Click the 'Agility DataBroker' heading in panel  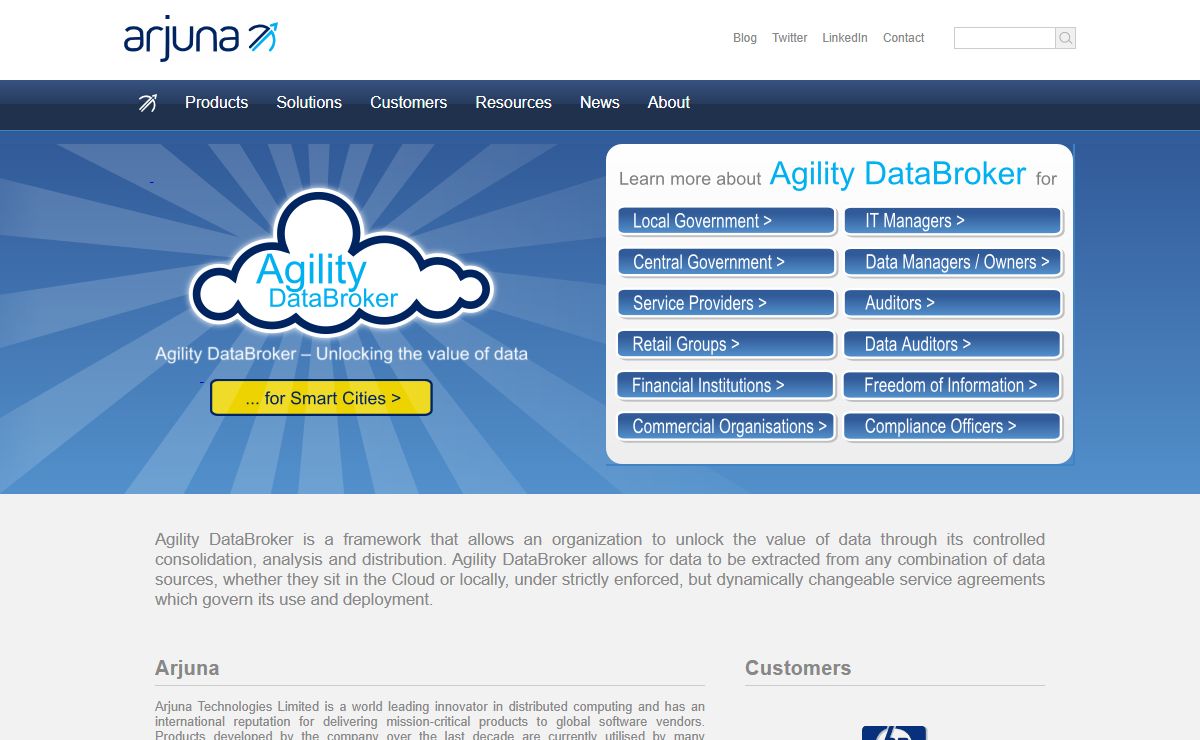point(898,174)
